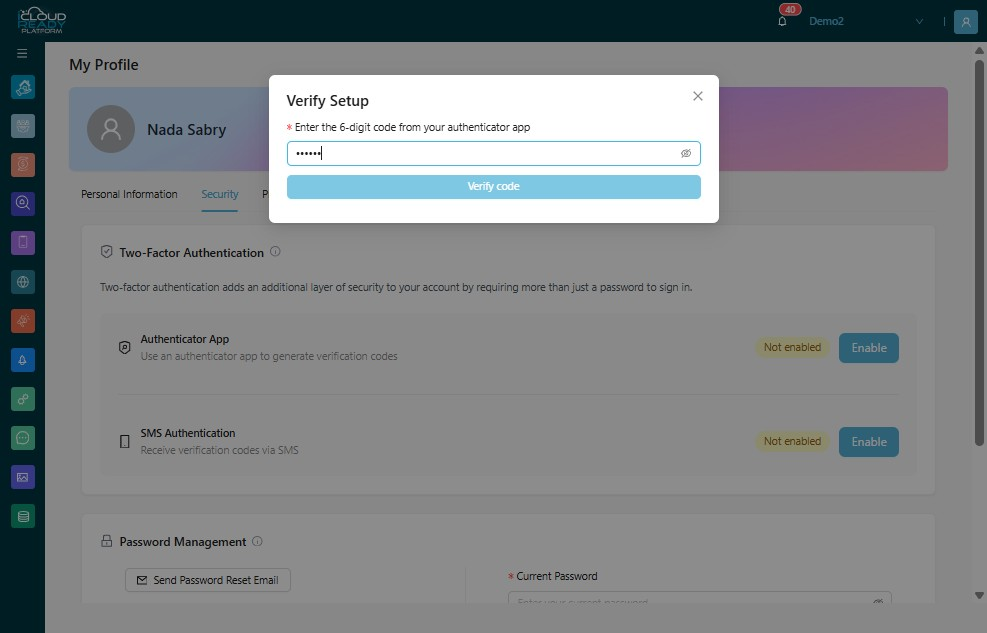Viewport: 987px width, 633px height.
Task: Click the Current Password label
Action: pos(556,576)
